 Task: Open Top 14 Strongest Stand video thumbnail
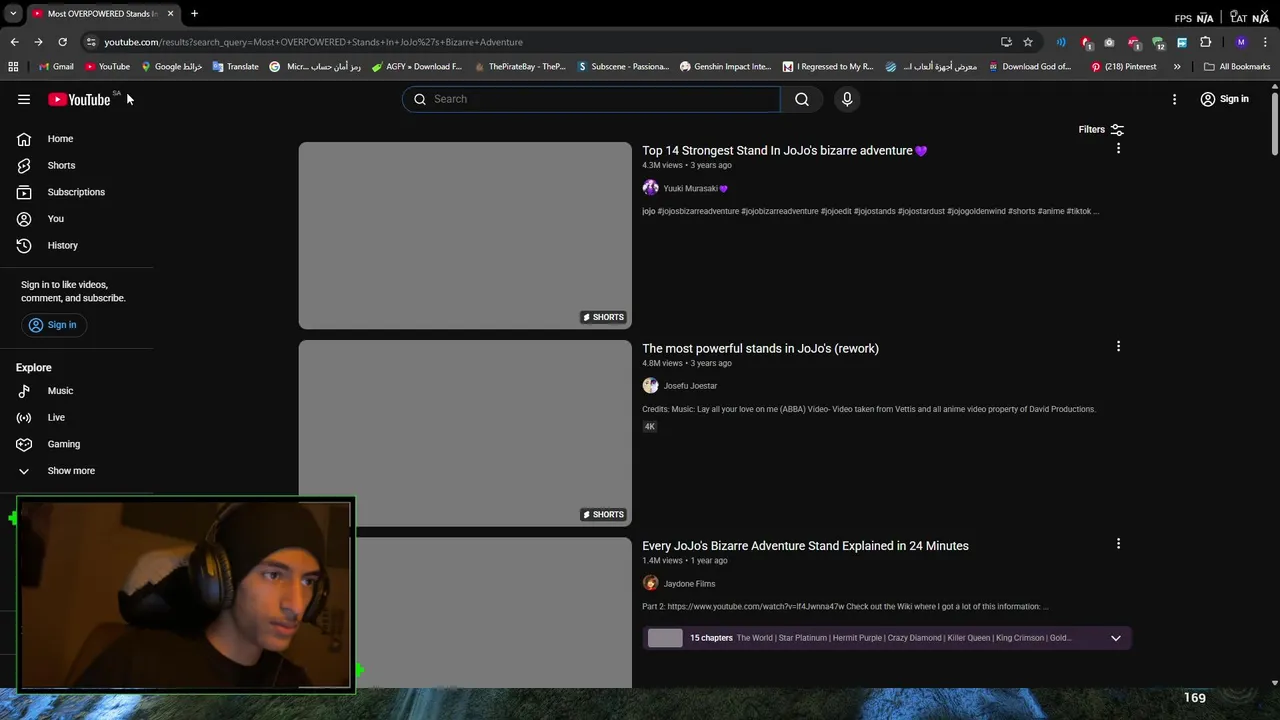pos(465,235)
